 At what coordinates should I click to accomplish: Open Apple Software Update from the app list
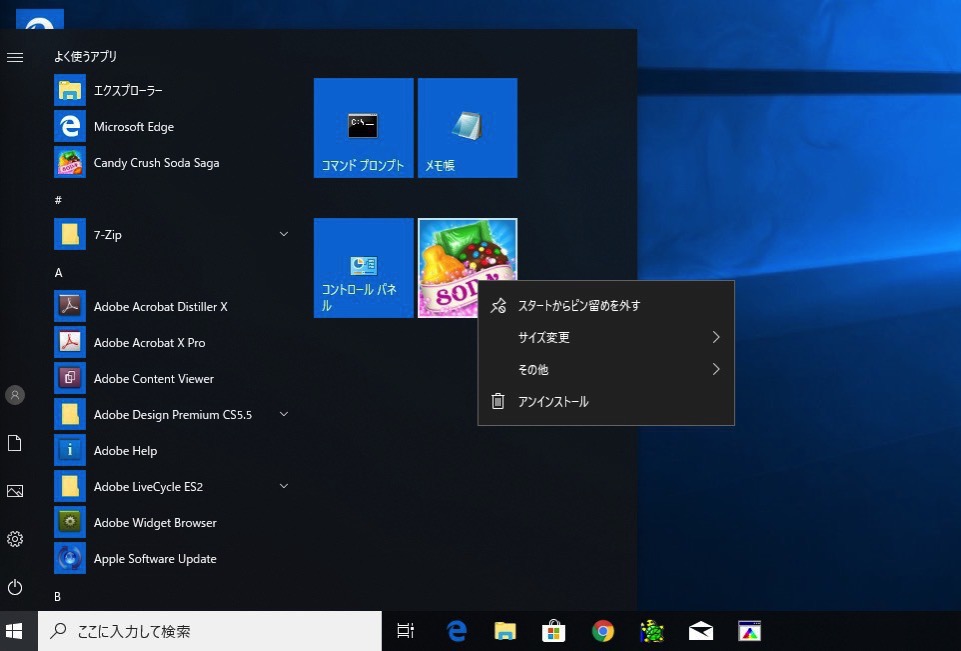[155, 559]
